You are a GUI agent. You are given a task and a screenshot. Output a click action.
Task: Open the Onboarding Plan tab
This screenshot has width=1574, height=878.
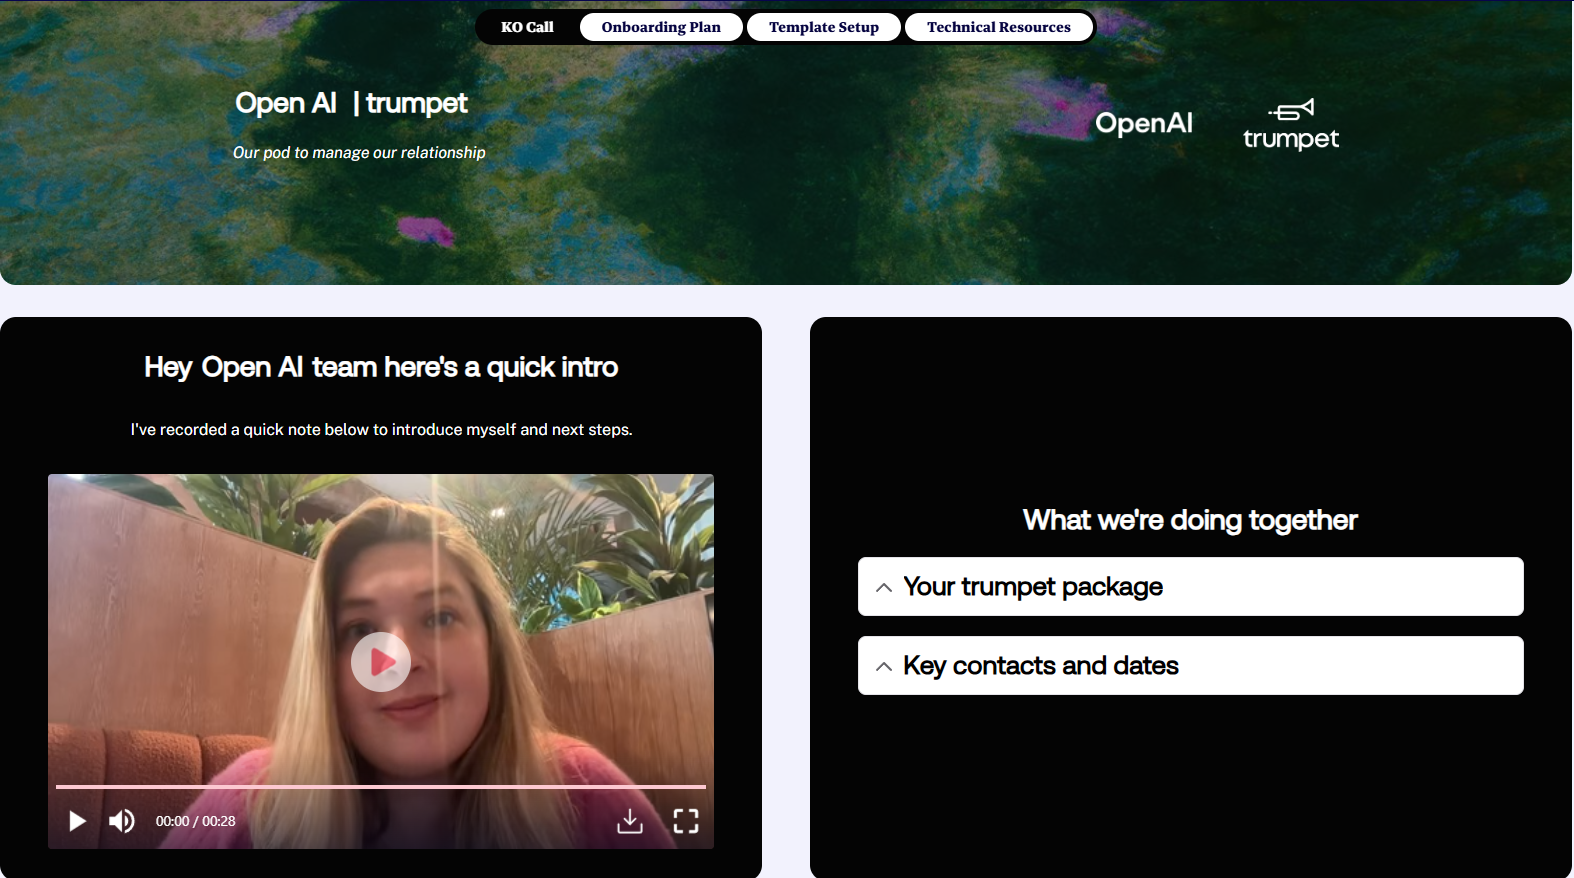point(661,27)
